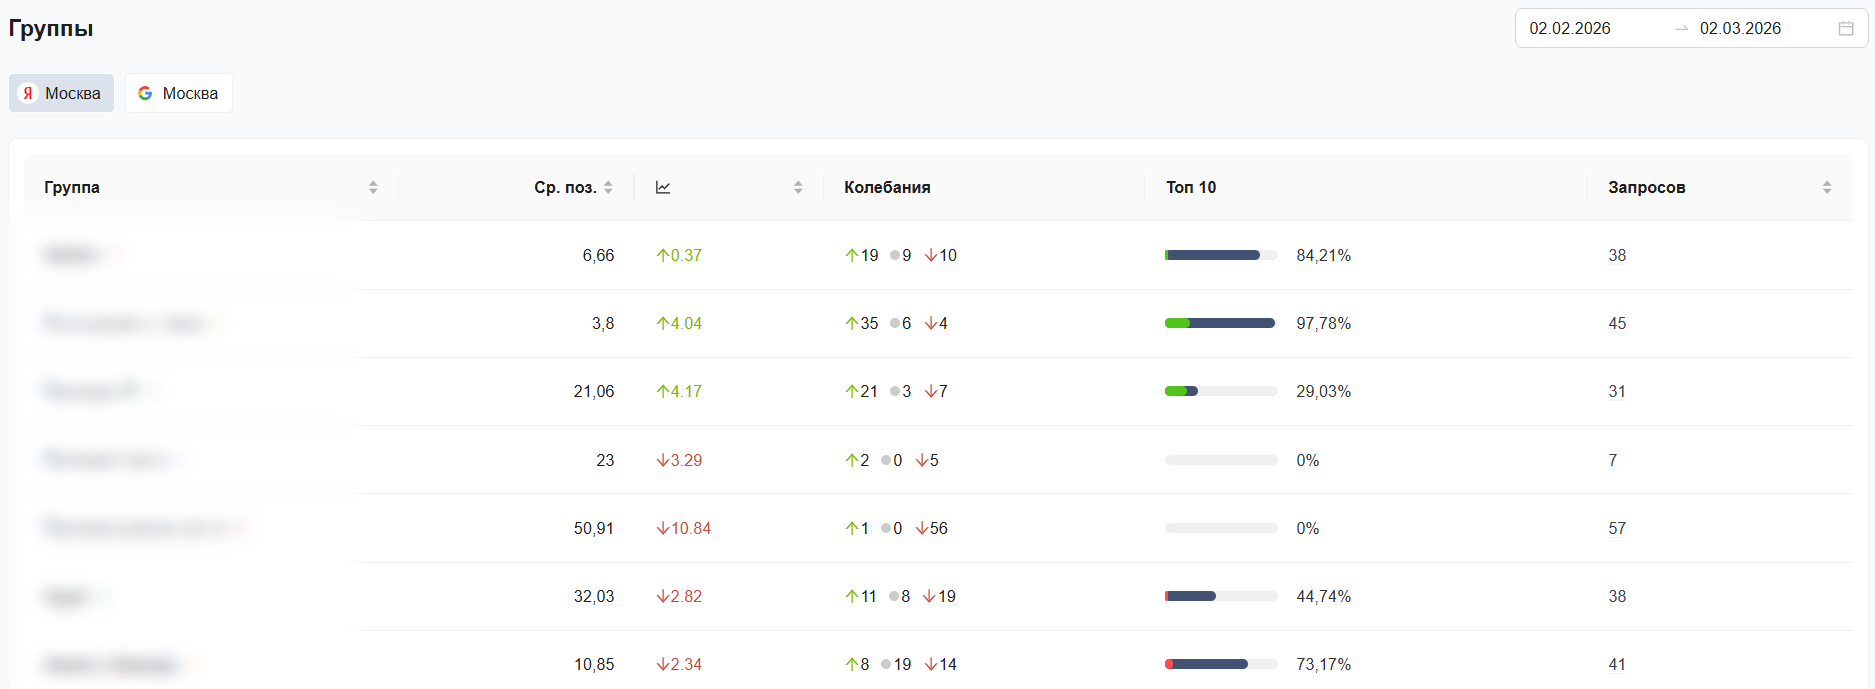Image resolution: width=1875 pixels, height=689 pixels.
Task: Click the 84,21% Top 10 progress bar
Action: tap(1221, 255)
